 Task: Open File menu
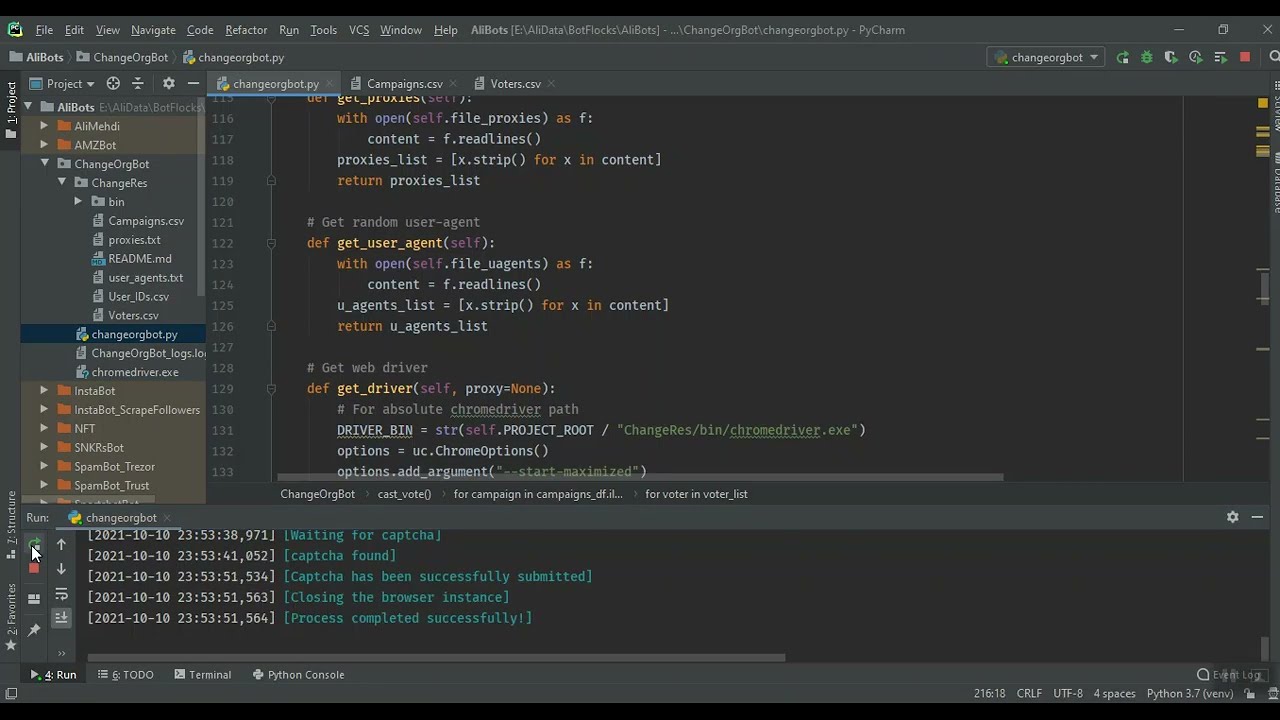44,30
